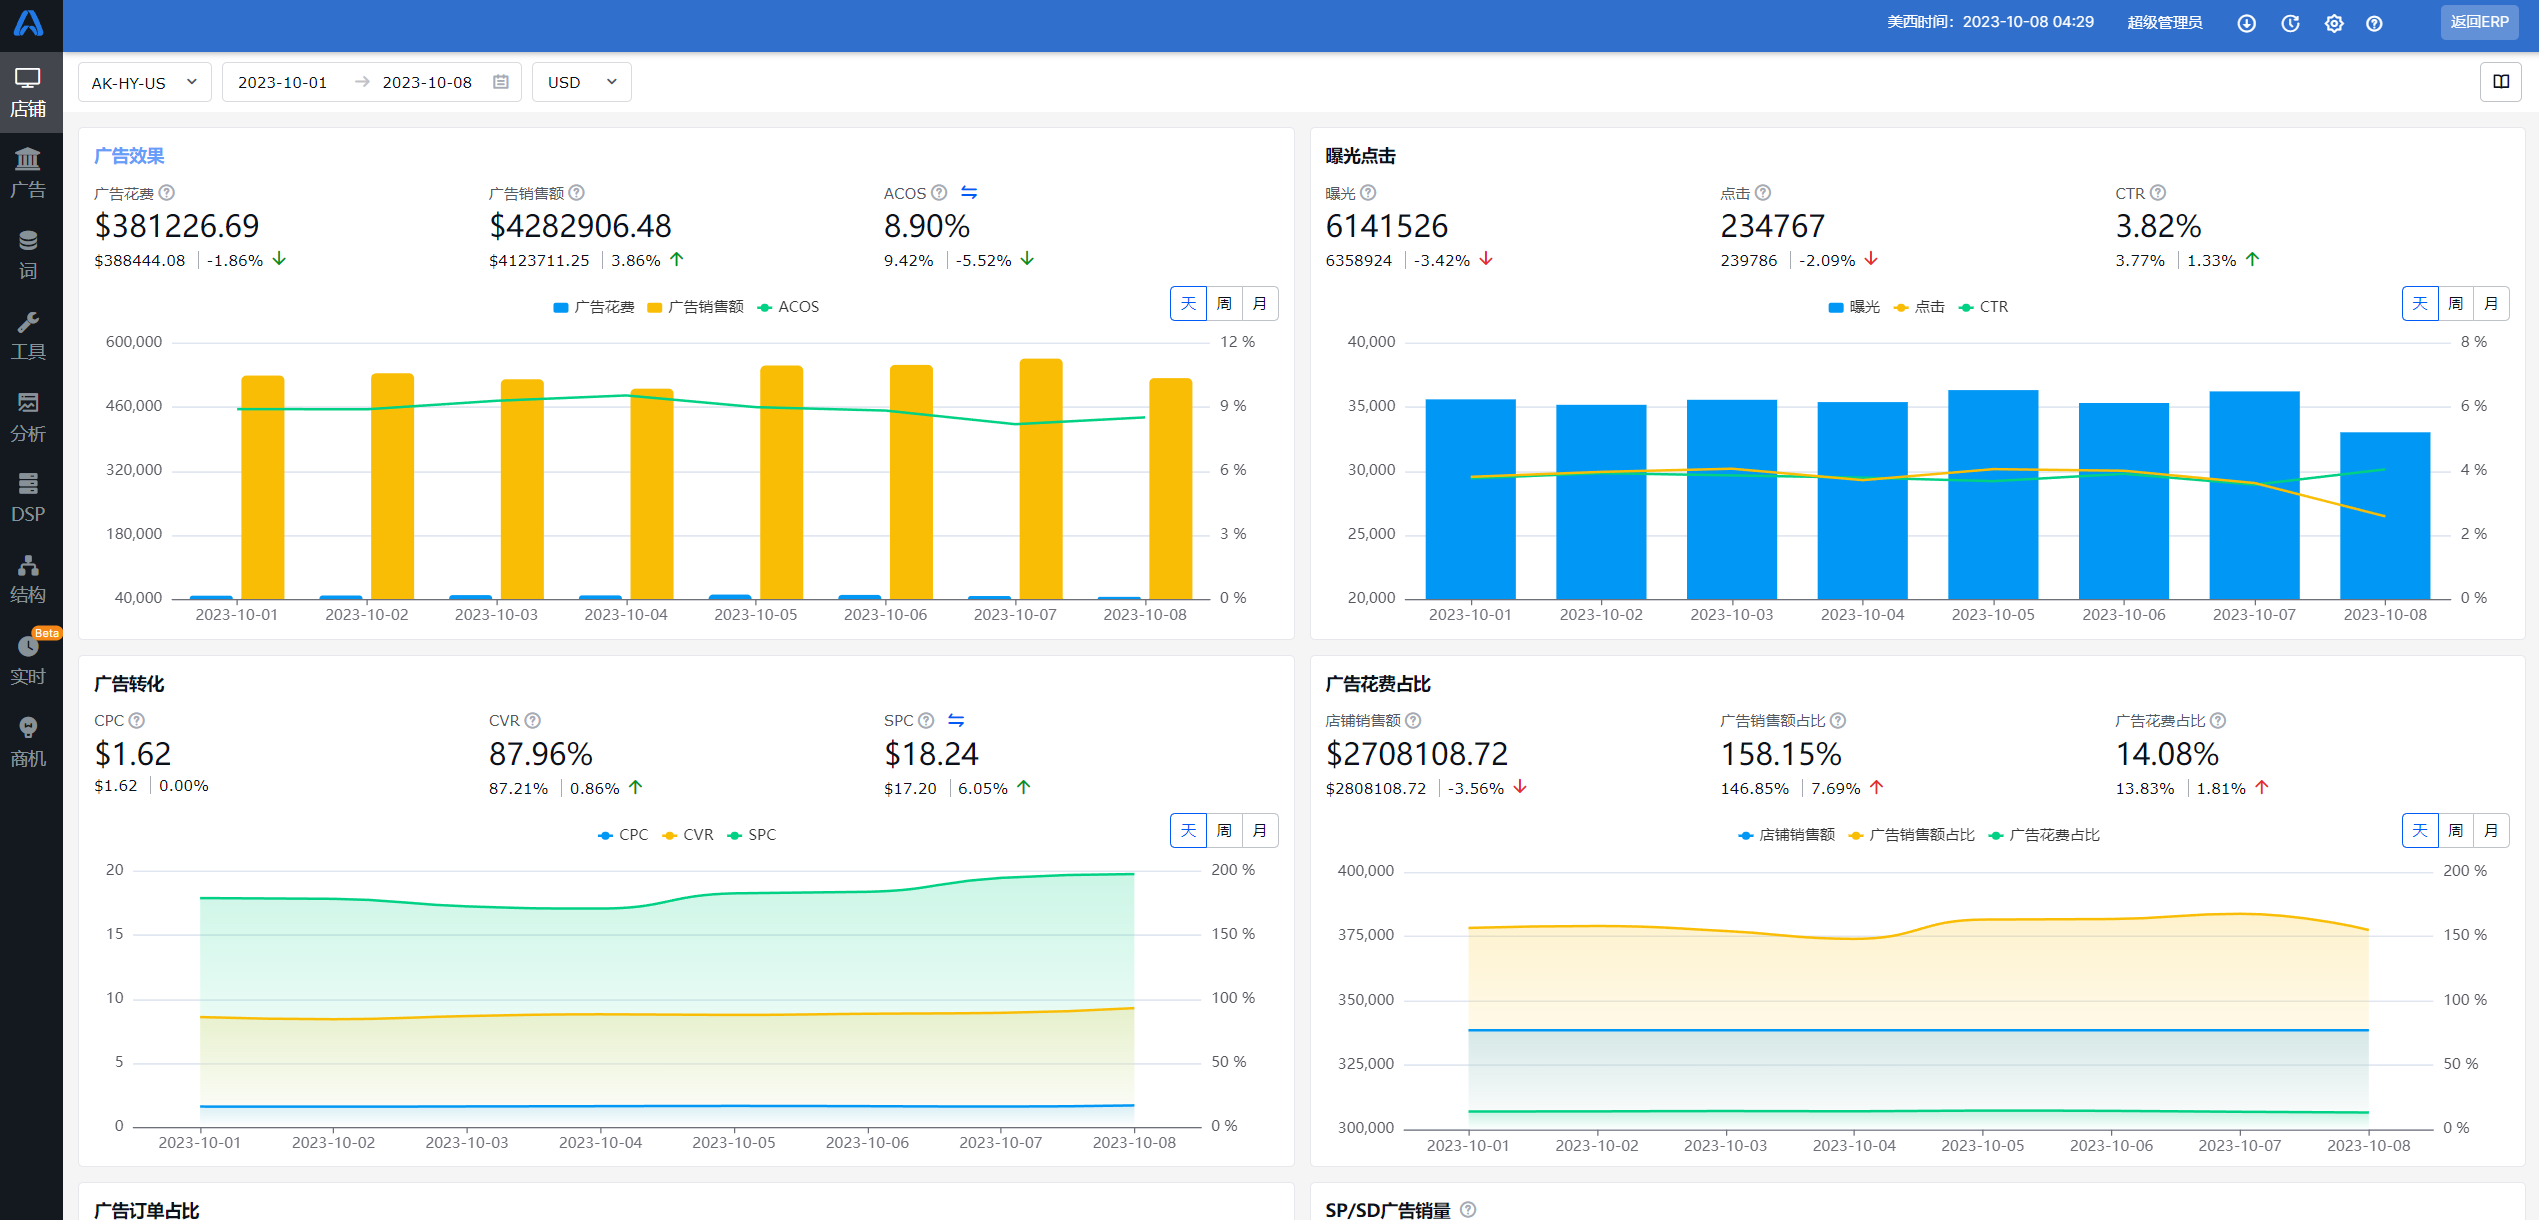The width and height of the screenshot is (2539, 1220).
Task: Open the 分析 analysis sidebar section
Action: 28,417
